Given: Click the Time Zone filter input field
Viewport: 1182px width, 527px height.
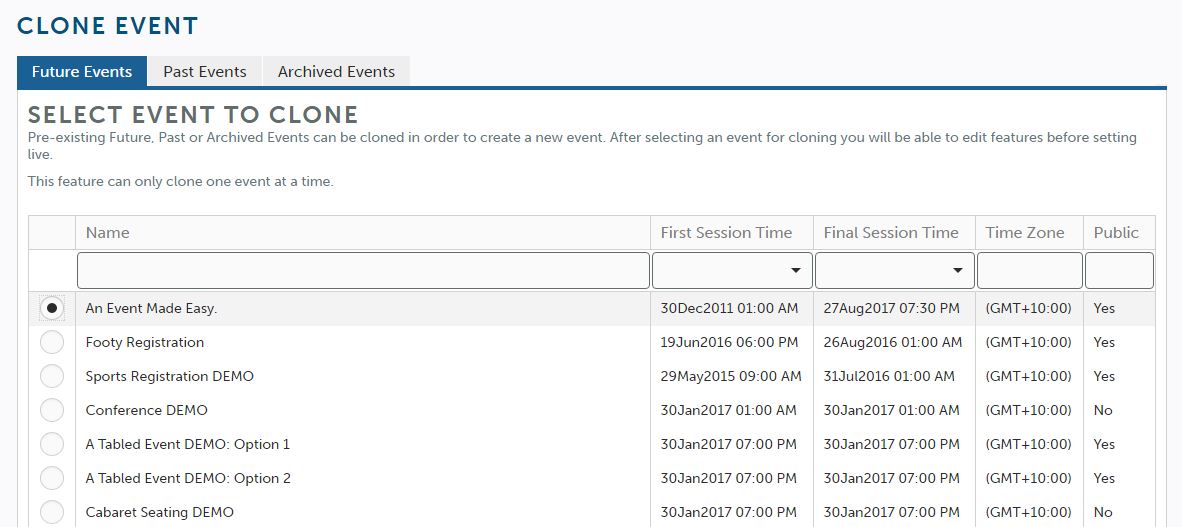Looking at the screenshot, I should coord(1030,271).
